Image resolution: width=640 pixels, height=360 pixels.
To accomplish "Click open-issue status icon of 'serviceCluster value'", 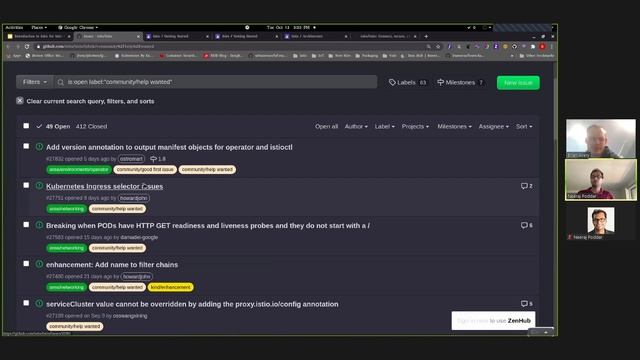I will click(x=39, y=303).
